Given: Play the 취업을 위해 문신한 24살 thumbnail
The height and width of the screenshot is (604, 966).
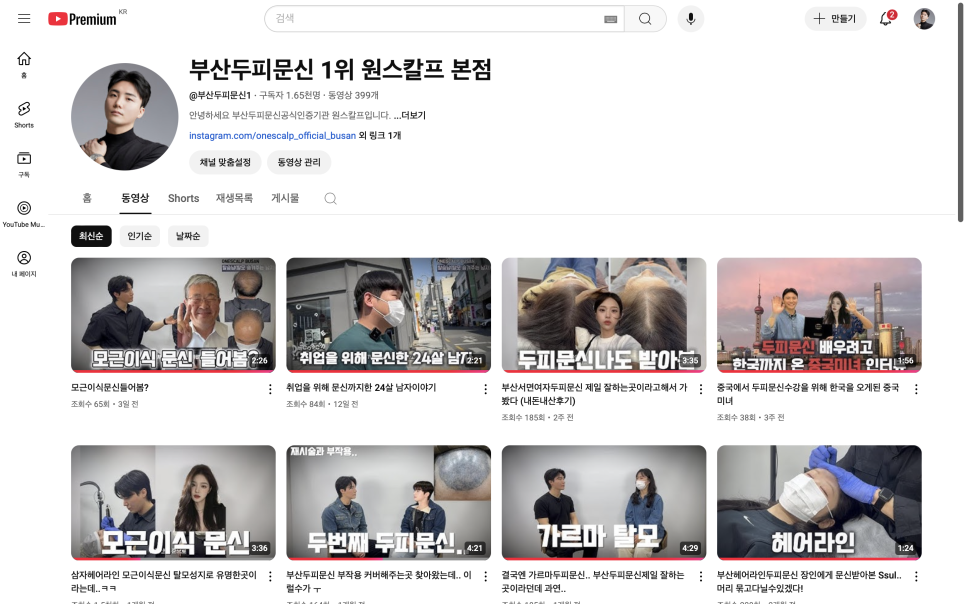Looking at the screenshot, I should point(389,315).
